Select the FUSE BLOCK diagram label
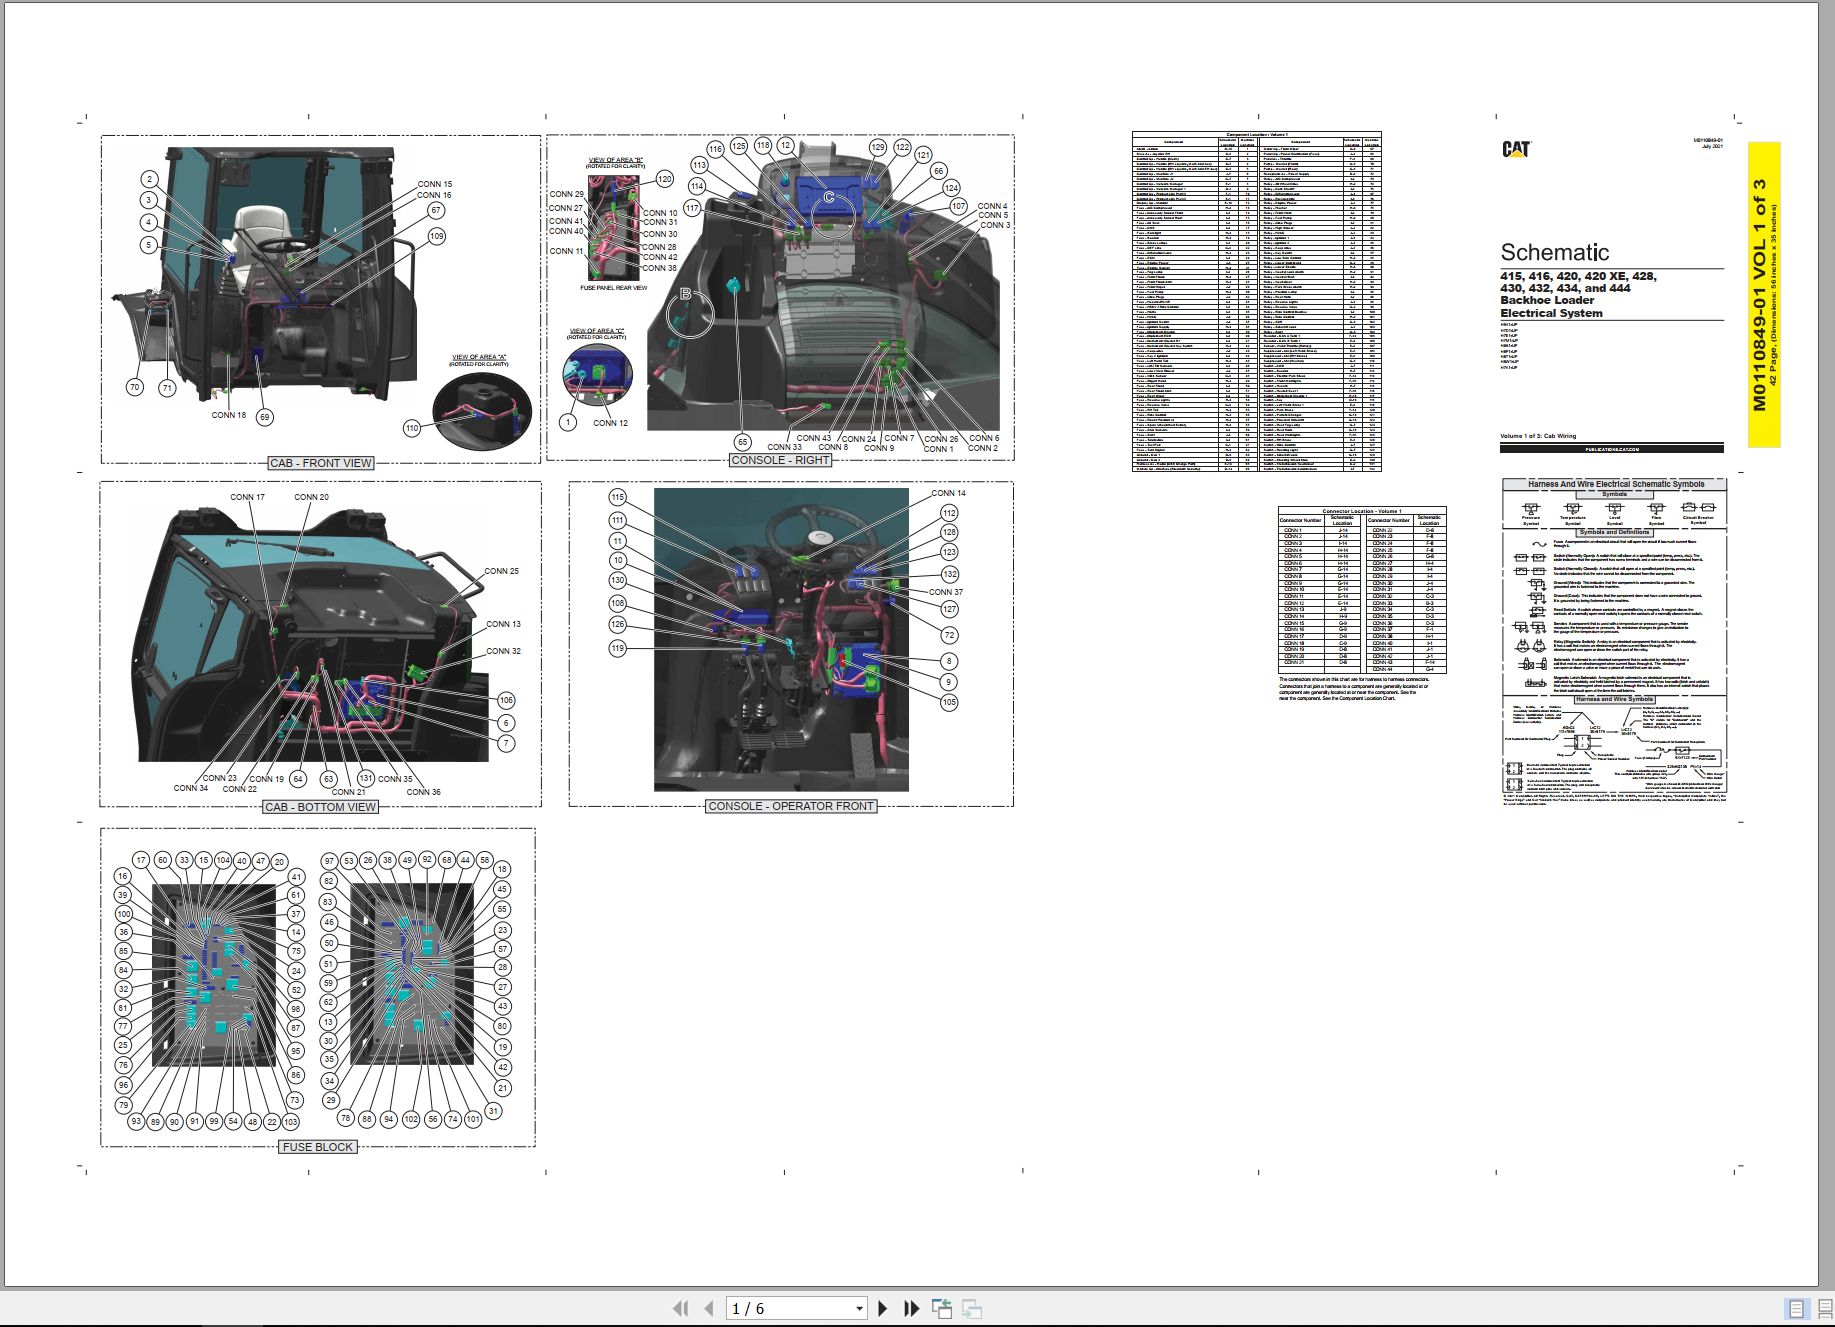The width and height of the screenshot is (1835, 1327). (318, 1147)
